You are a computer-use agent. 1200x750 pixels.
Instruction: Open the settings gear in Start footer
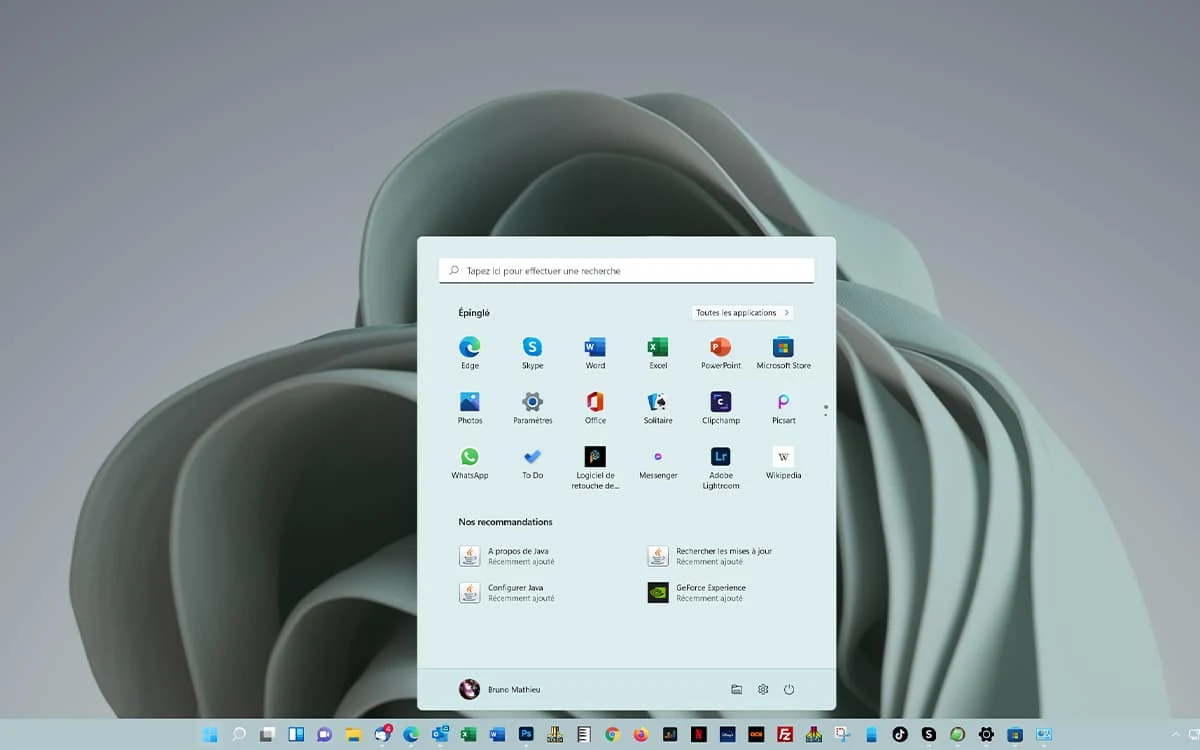coord(763,689)
